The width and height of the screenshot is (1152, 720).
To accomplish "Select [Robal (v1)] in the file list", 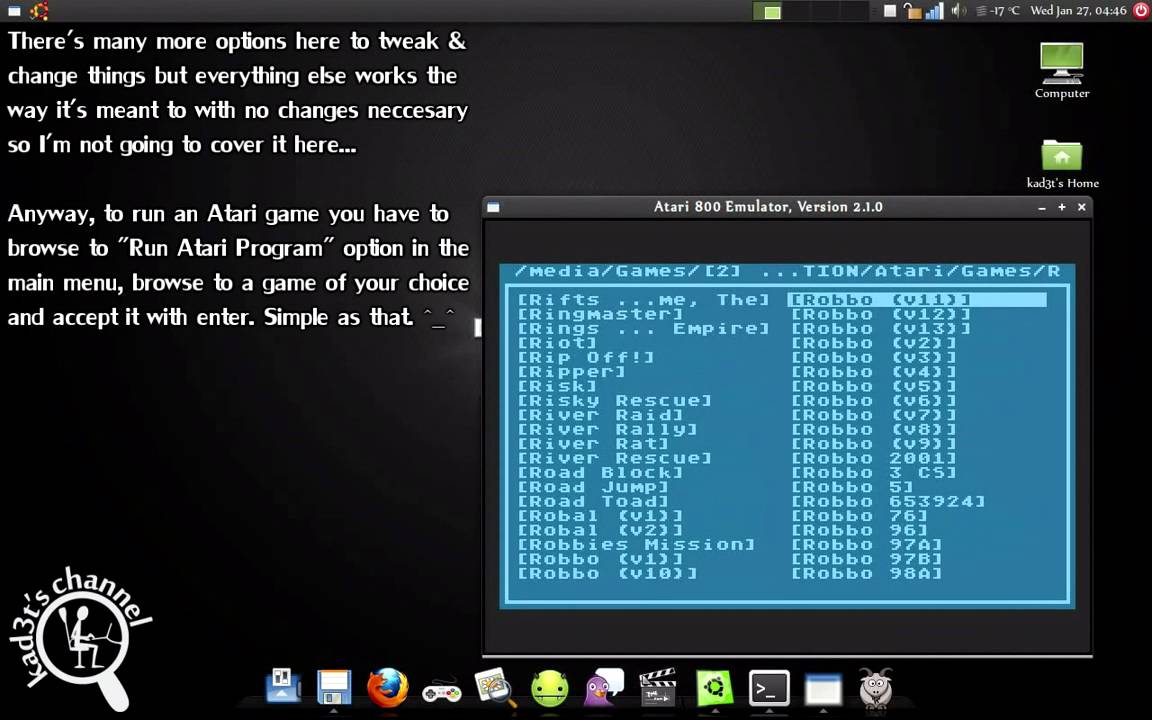I will point(600,516).
